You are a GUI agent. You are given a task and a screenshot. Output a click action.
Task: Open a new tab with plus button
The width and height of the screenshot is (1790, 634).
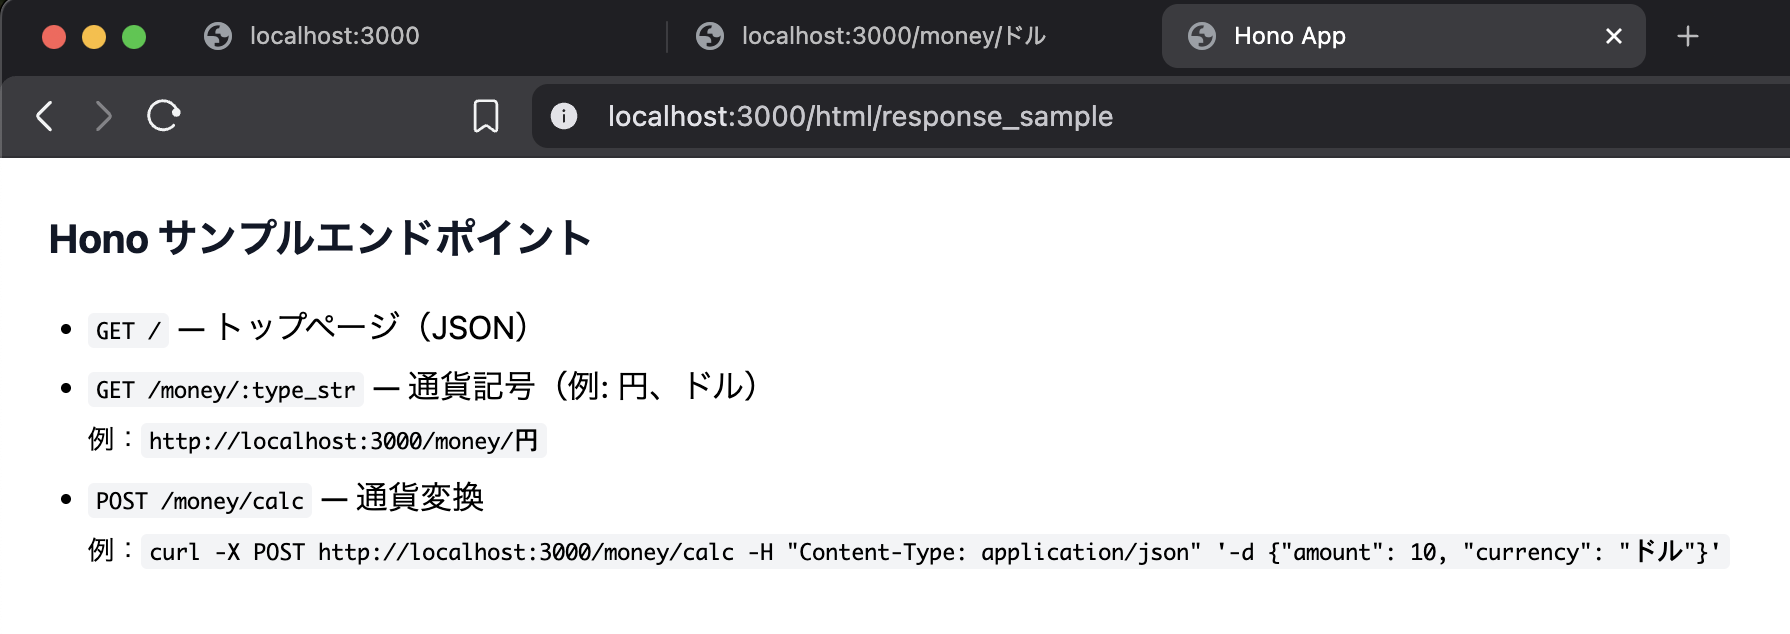tap(1687, 37)
